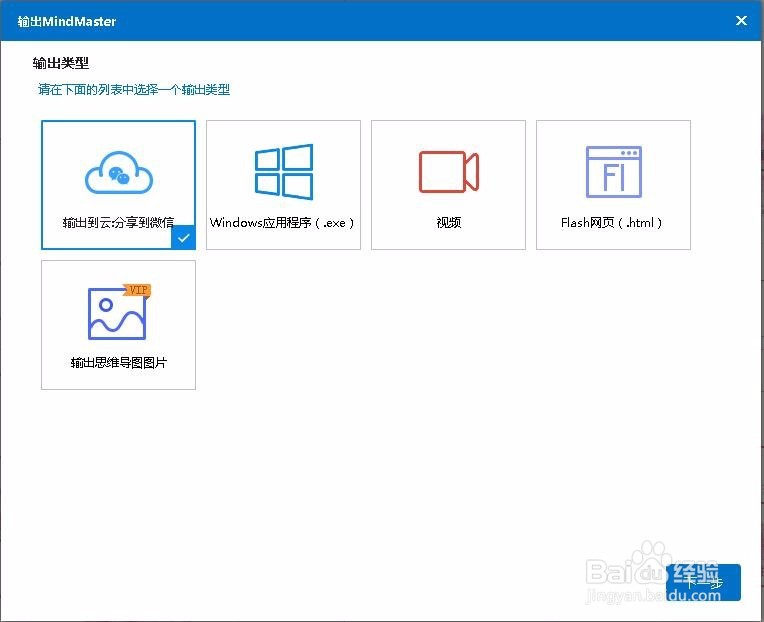Click the 输出思维导图图片 label
Viewport: 764px width, 622px height.
(118, 362)
